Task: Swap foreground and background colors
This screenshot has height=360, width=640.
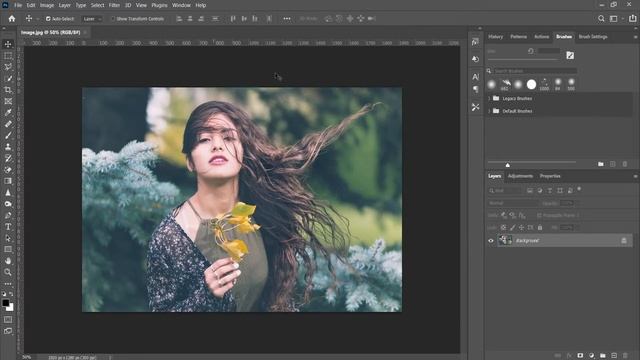Action: (11, 294)
